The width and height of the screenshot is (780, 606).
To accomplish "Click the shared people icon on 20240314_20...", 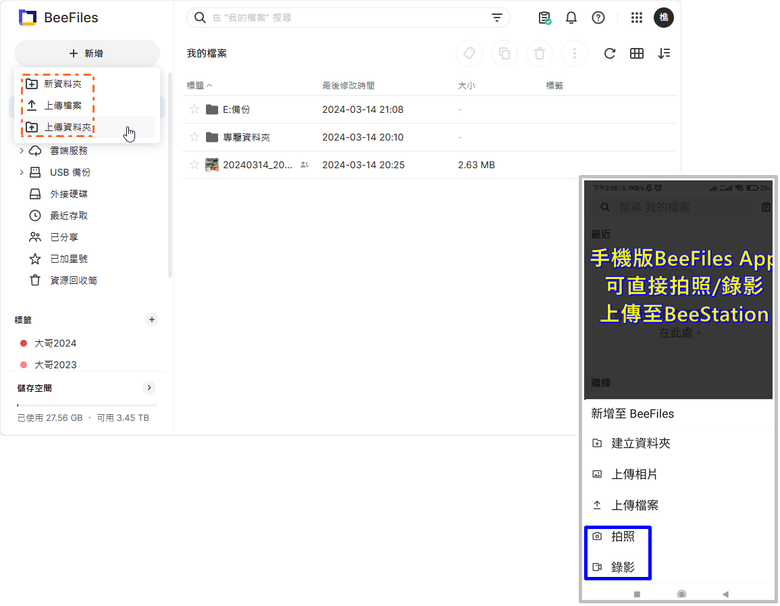I will tap(304, 165).
